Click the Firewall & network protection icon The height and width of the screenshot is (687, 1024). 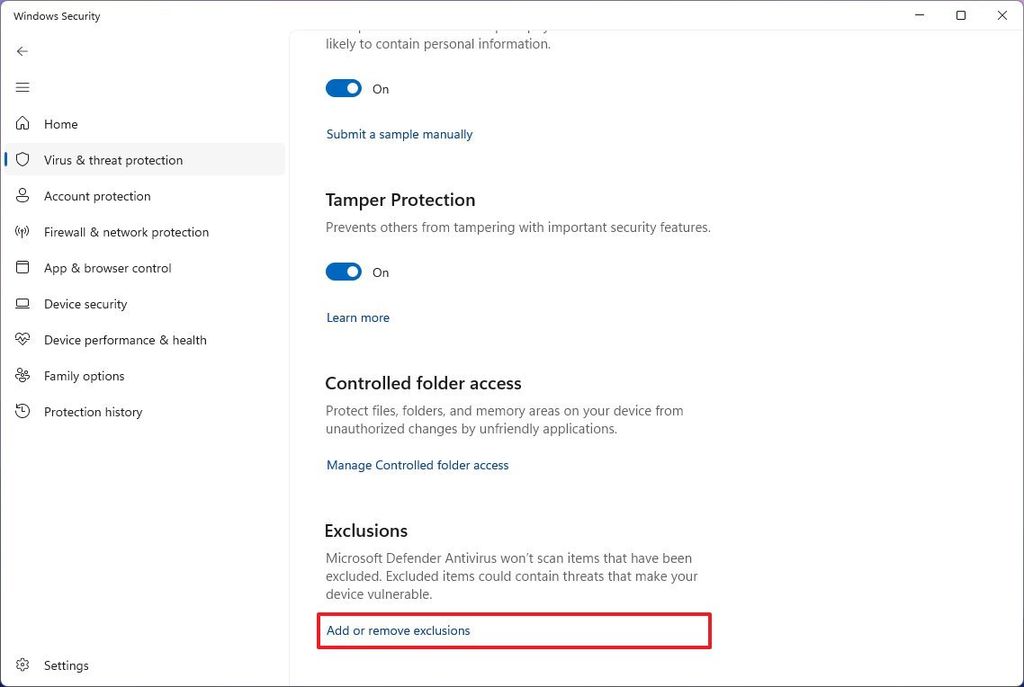point(22,232)
